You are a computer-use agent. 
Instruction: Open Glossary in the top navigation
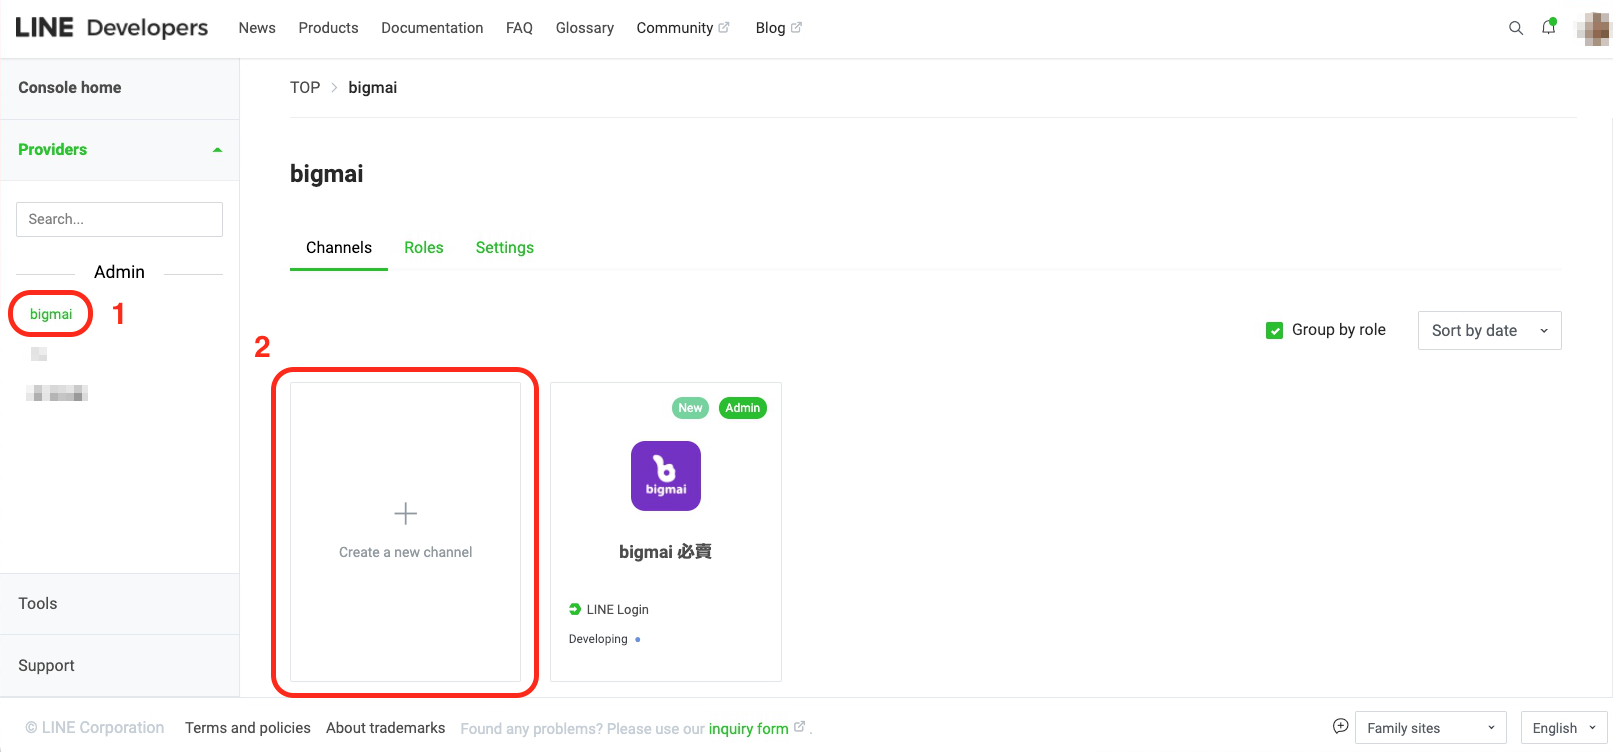[585, 28]
